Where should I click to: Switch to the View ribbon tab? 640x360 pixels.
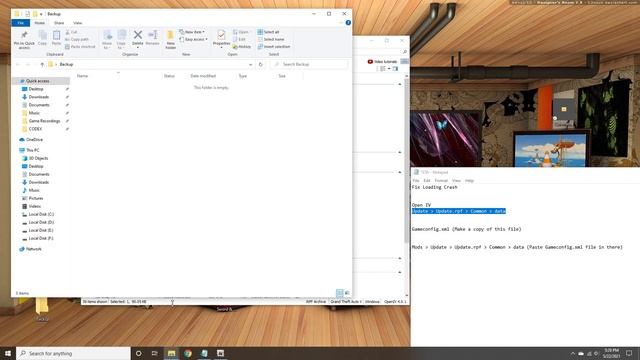pyautogui.click(x=78, y=23)
